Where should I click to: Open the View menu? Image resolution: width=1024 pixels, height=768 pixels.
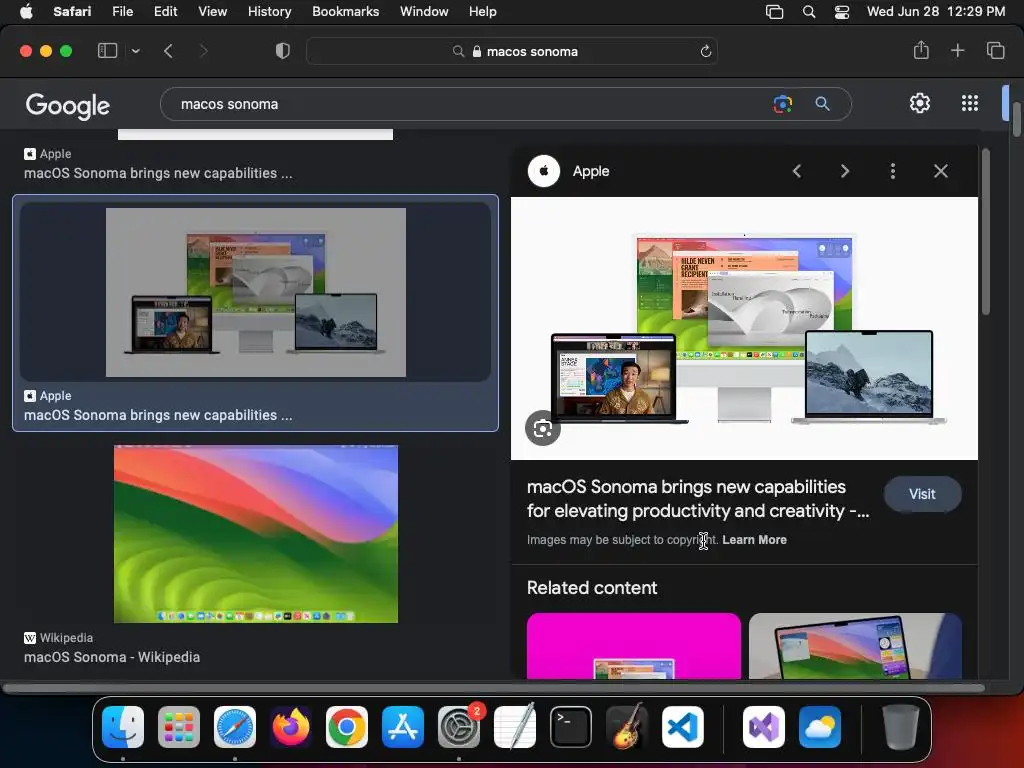pyautogui.click(x=212, y=12)
